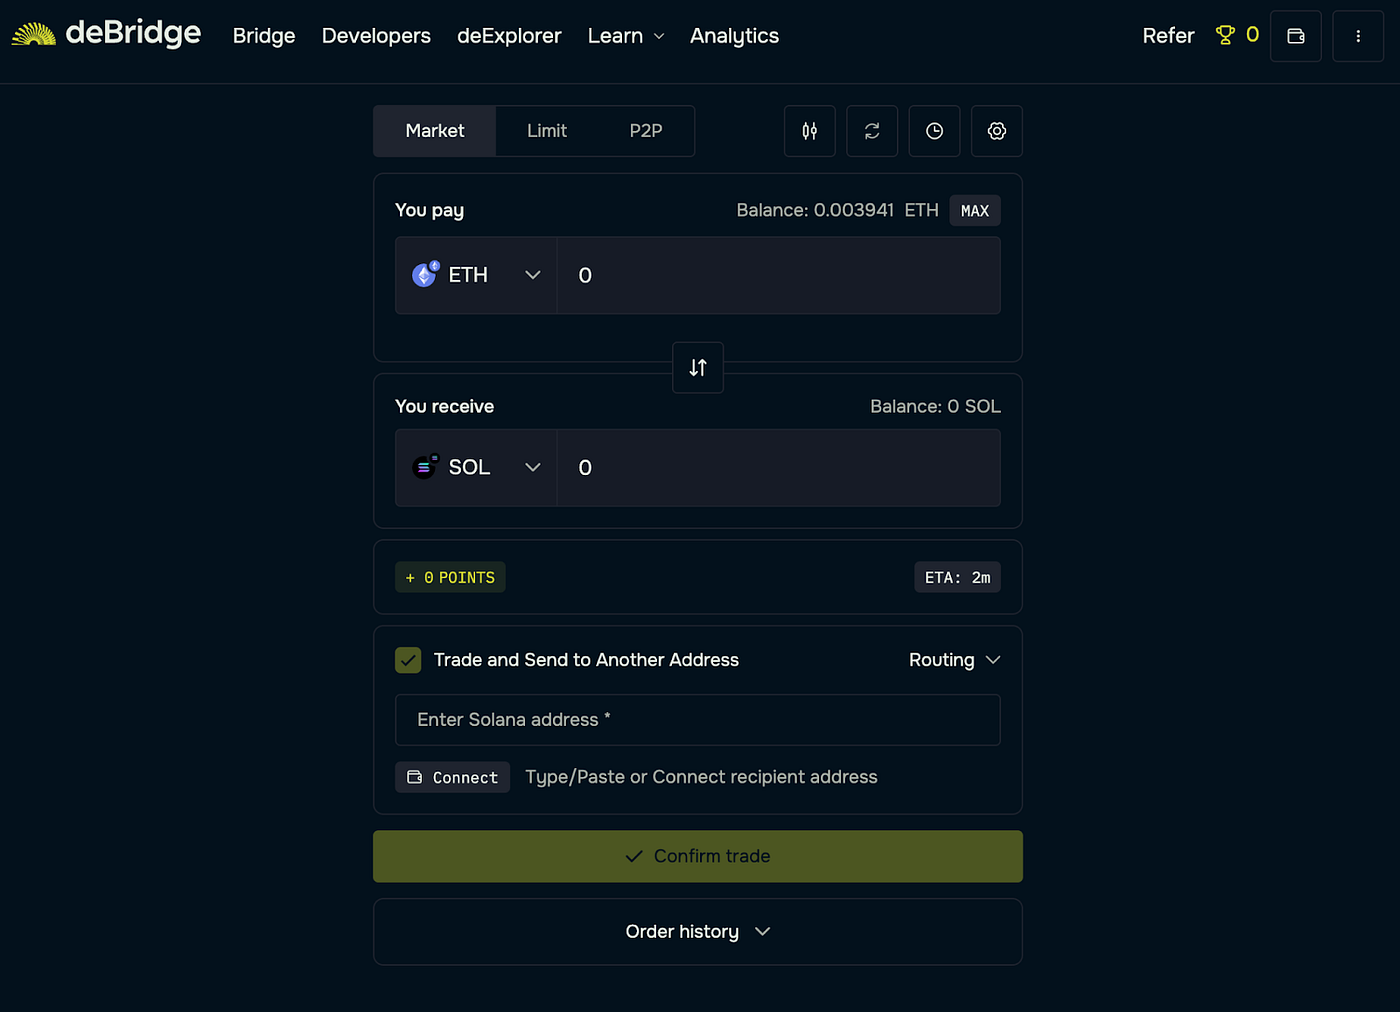The width and height of the screenshot is (1400, 1012).
Task: Switch to the P2P tab
Action: click(645, 130)
